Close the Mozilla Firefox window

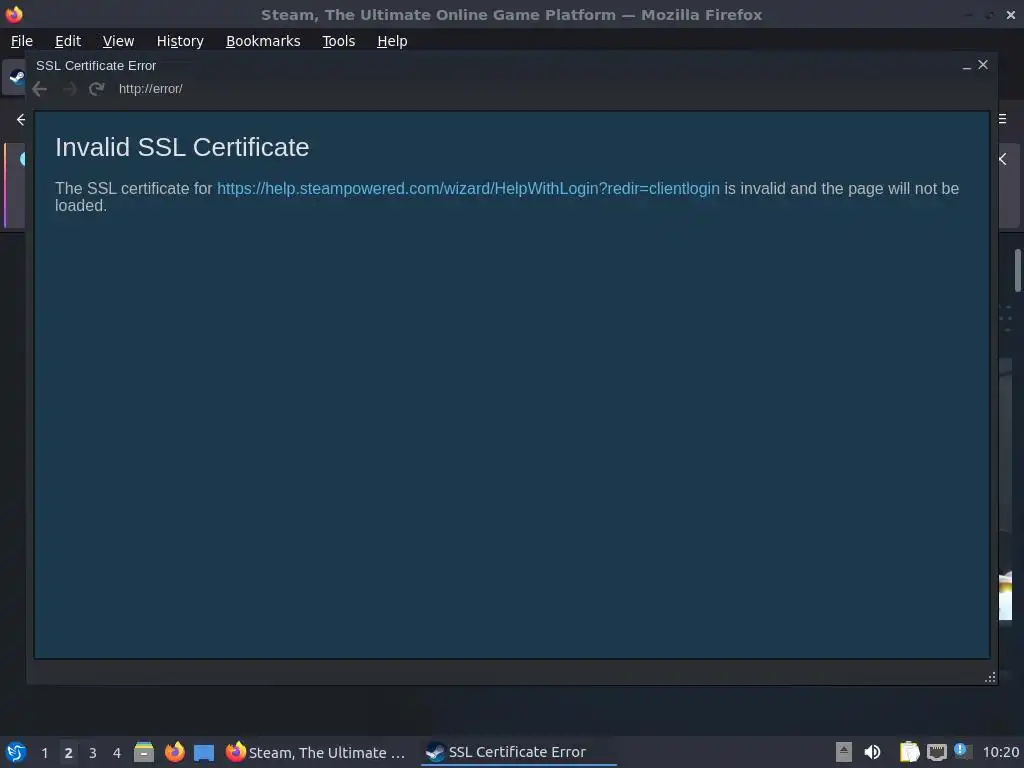coord(1011,14)
